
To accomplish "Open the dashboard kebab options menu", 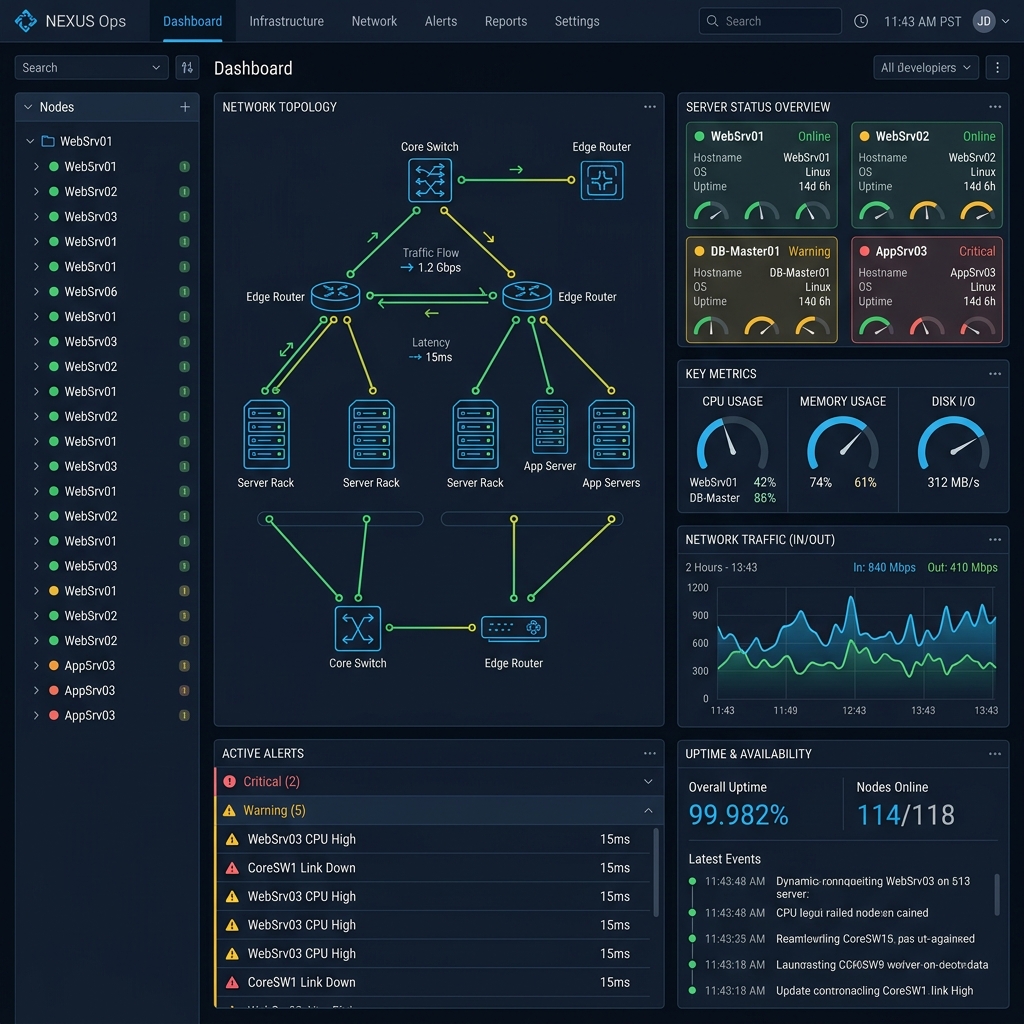I will [996, 68].
